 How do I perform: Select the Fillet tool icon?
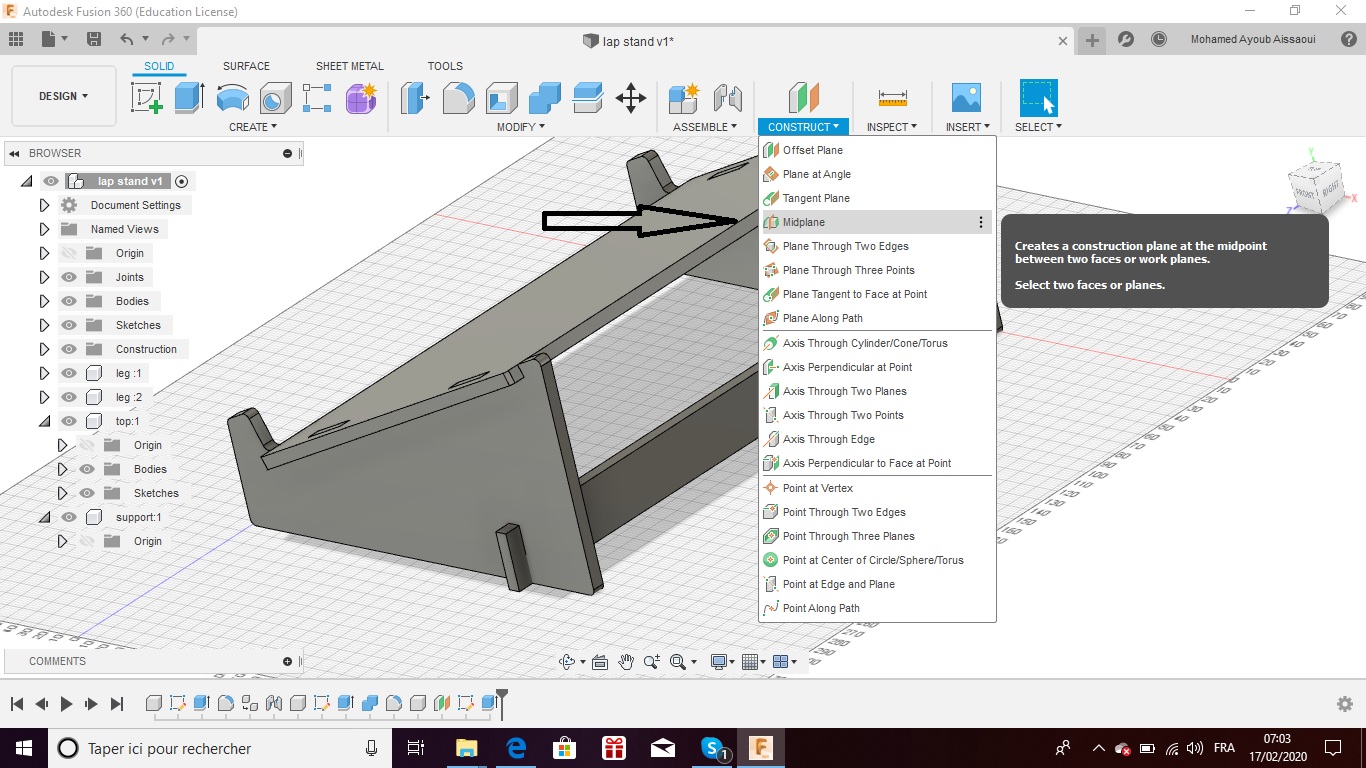(458, 98)
